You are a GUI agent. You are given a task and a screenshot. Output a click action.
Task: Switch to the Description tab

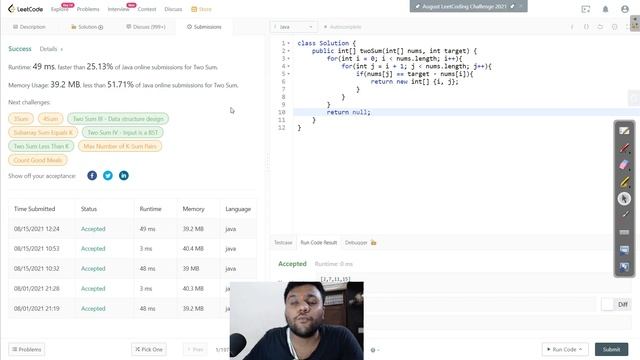[29, 27]
